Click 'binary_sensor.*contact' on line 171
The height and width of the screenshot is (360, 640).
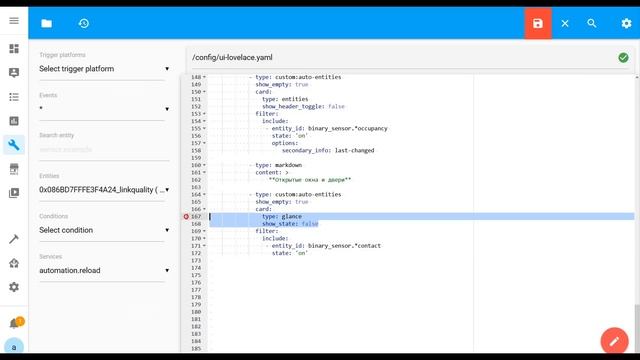coord(344,246)
